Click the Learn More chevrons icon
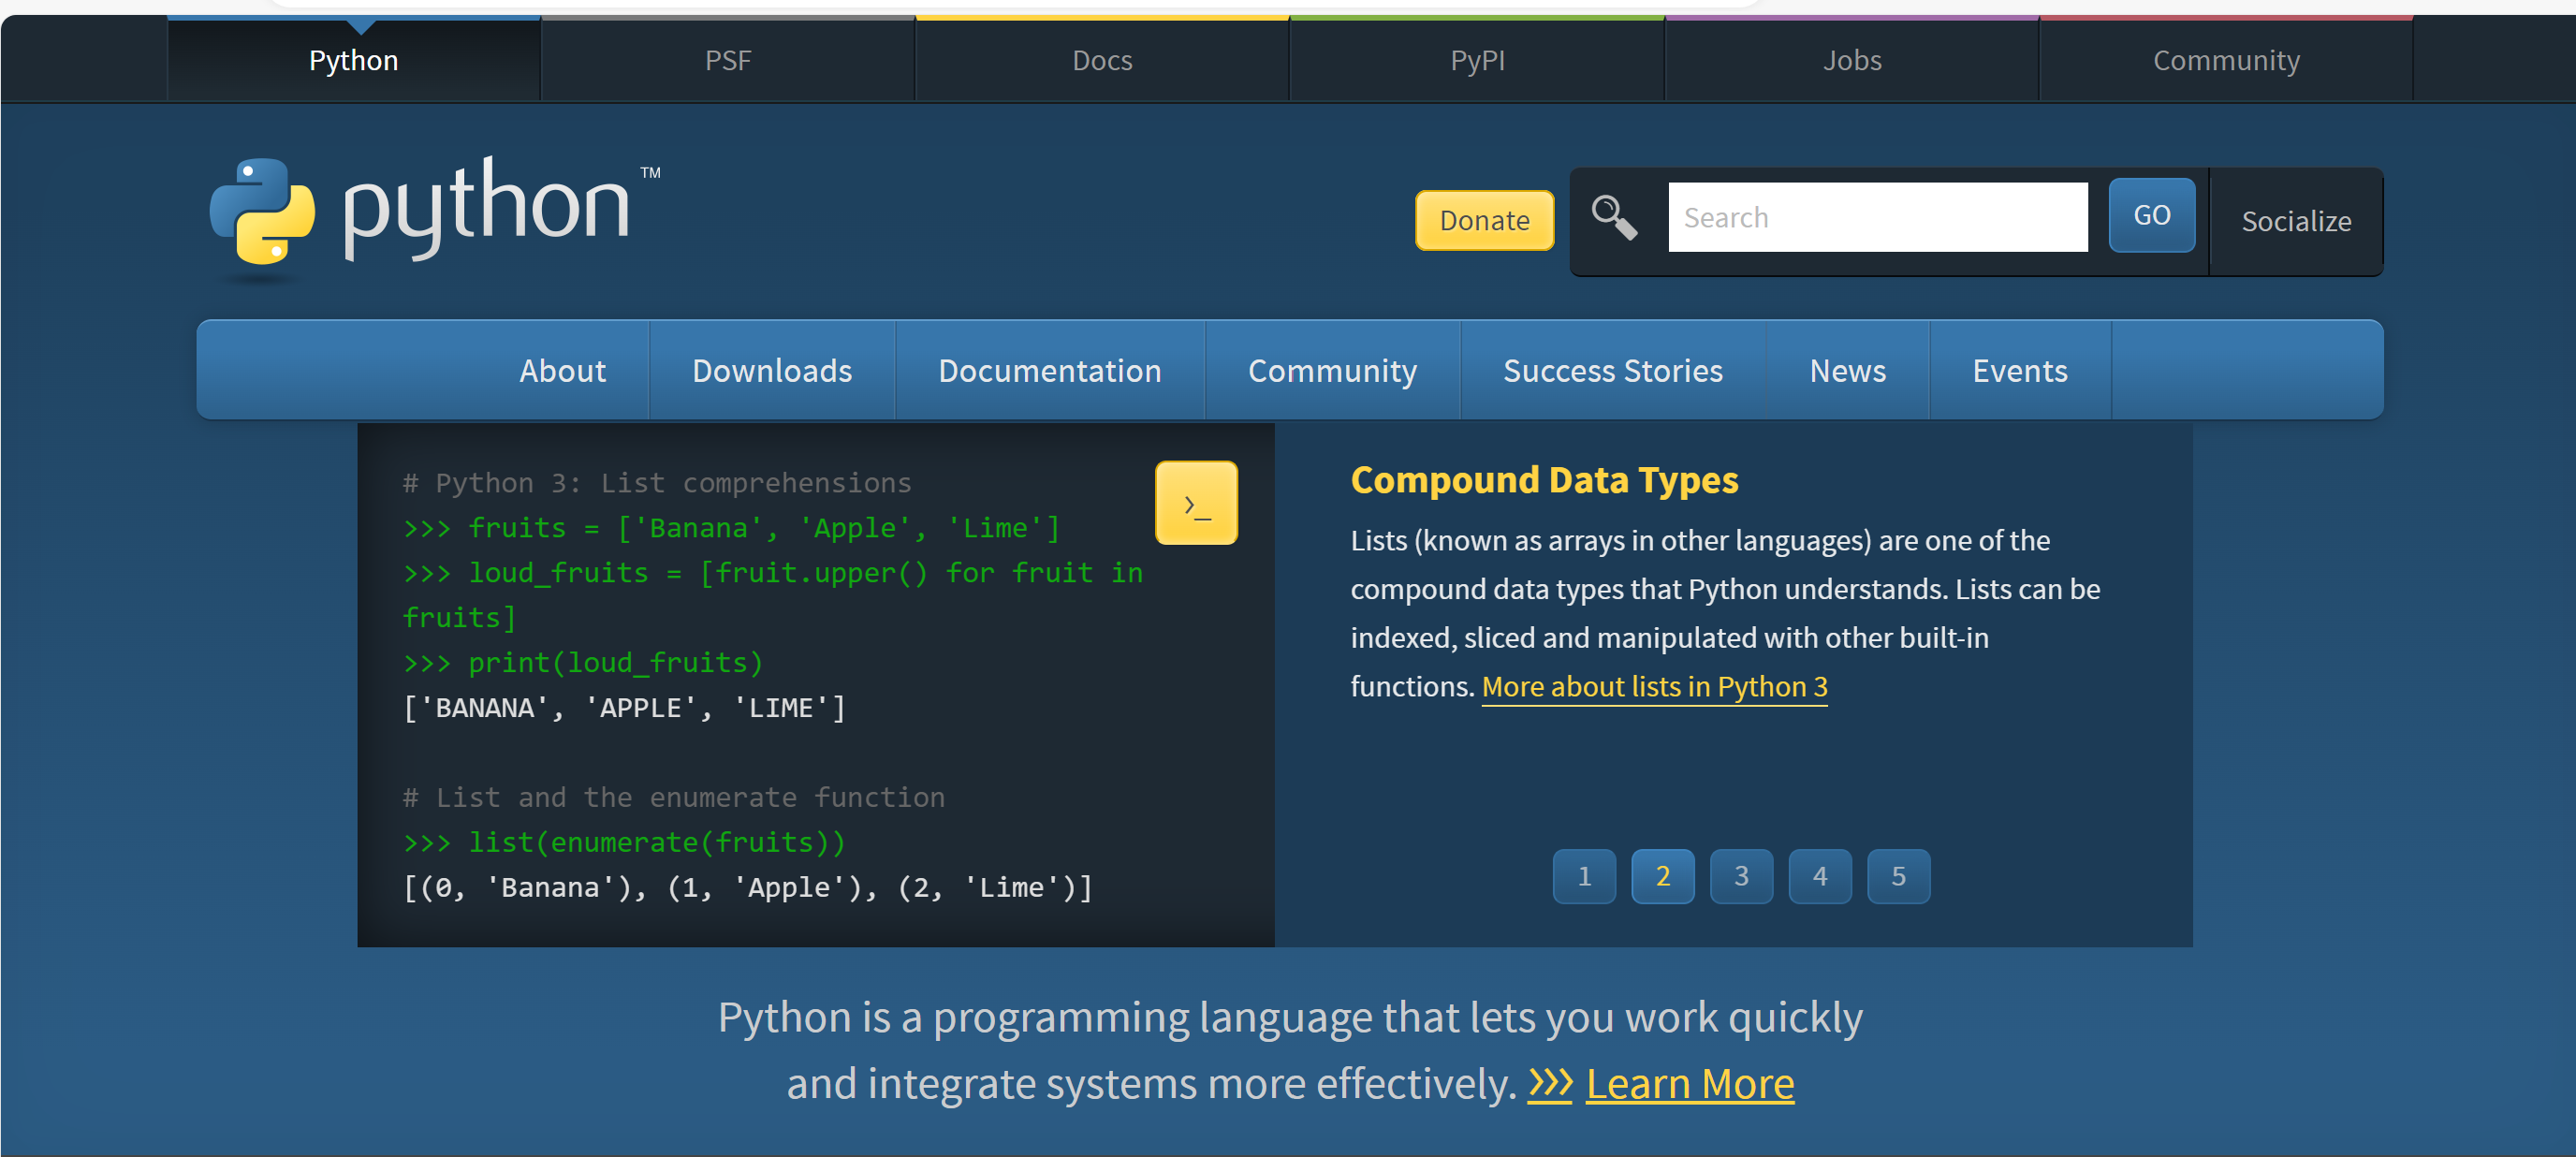The height and width of the screenshot is (1157, 2576). 1549,1083
